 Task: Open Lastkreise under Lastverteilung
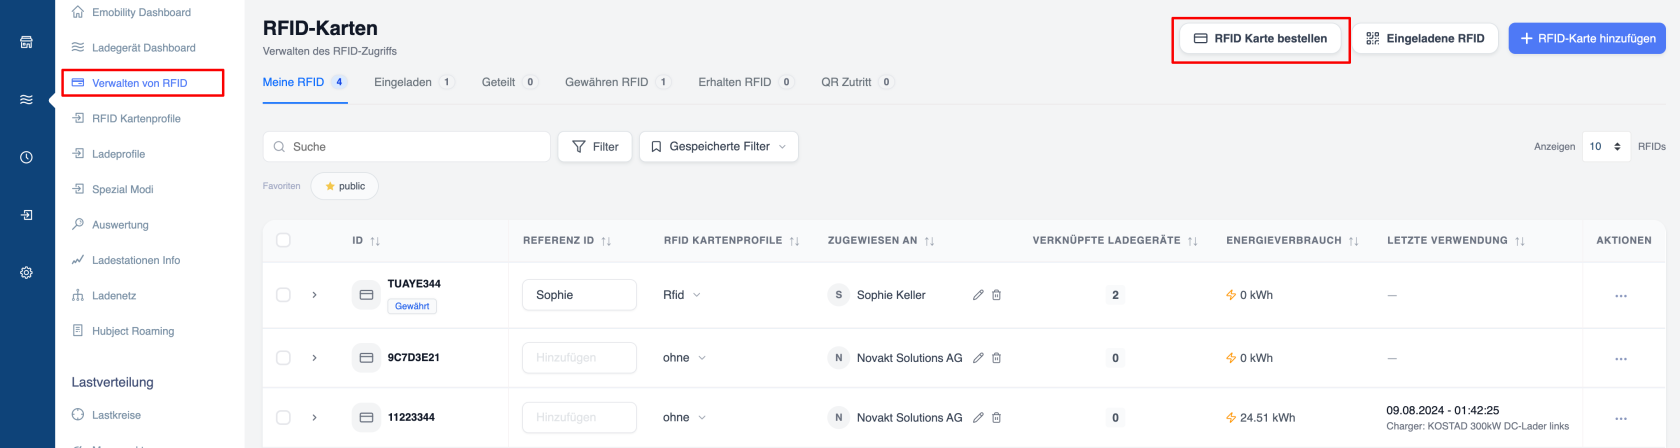(x=106, y=415)
